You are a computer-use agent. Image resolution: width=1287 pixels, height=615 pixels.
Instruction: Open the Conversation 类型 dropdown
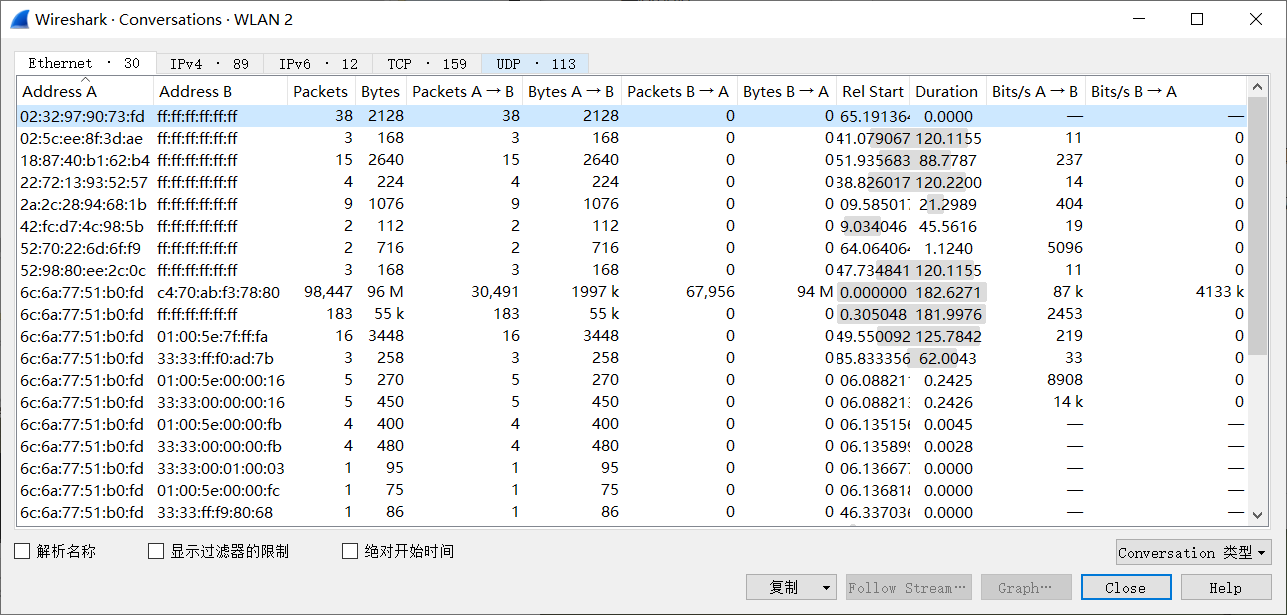tap(1192, 553)
